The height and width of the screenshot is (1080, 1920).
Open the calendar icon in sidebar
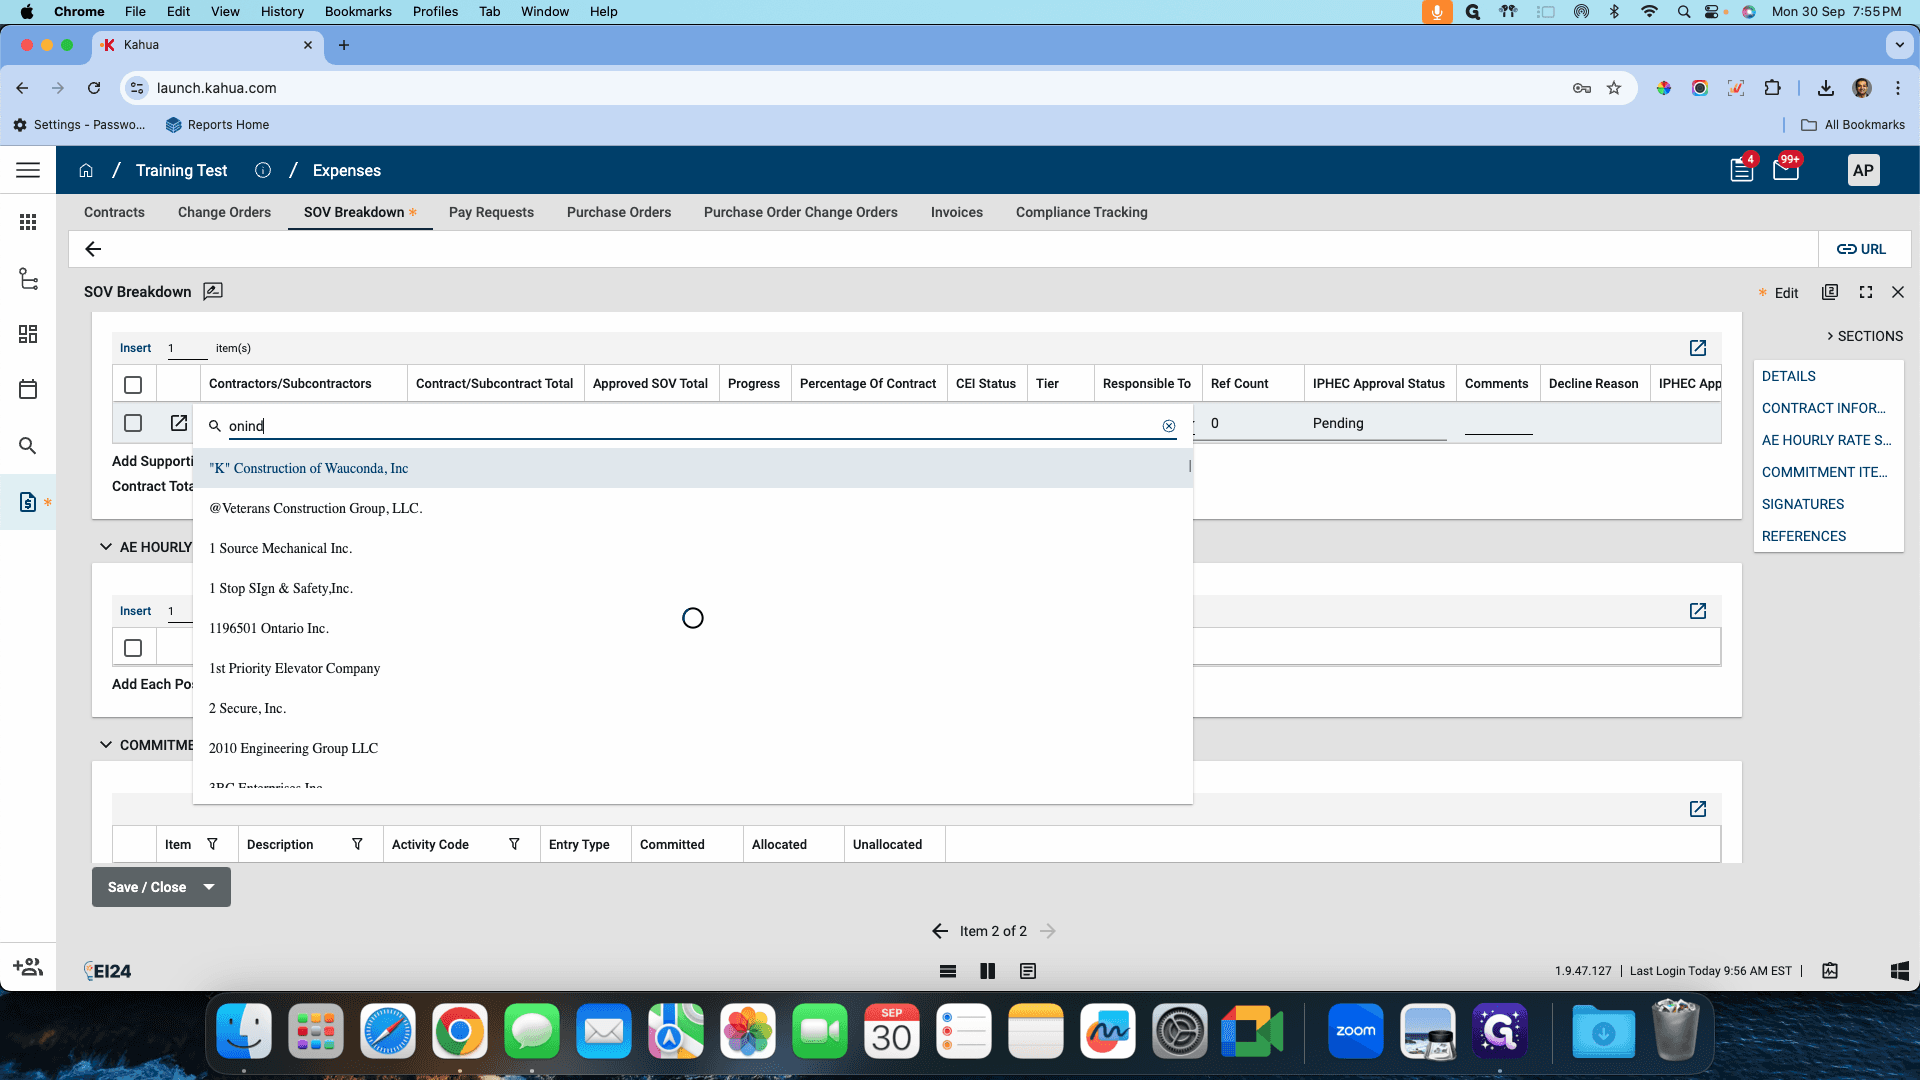tap(28, 389)
